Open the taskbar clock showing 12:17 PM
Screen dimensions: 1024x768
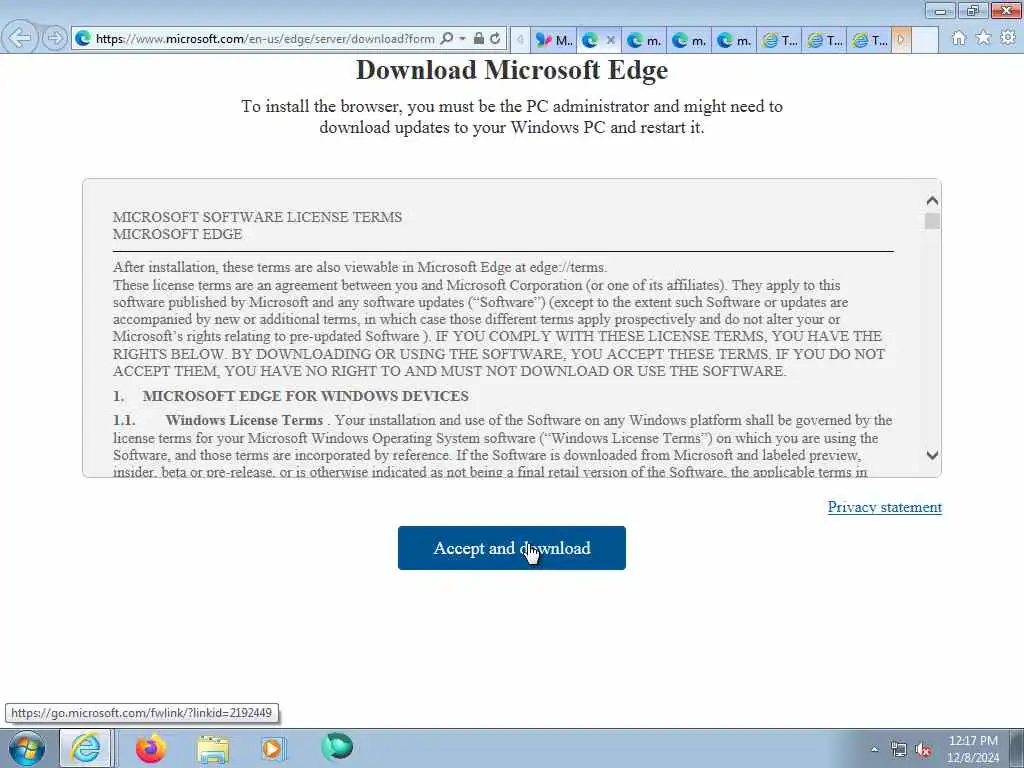click(x=973, y=749)
